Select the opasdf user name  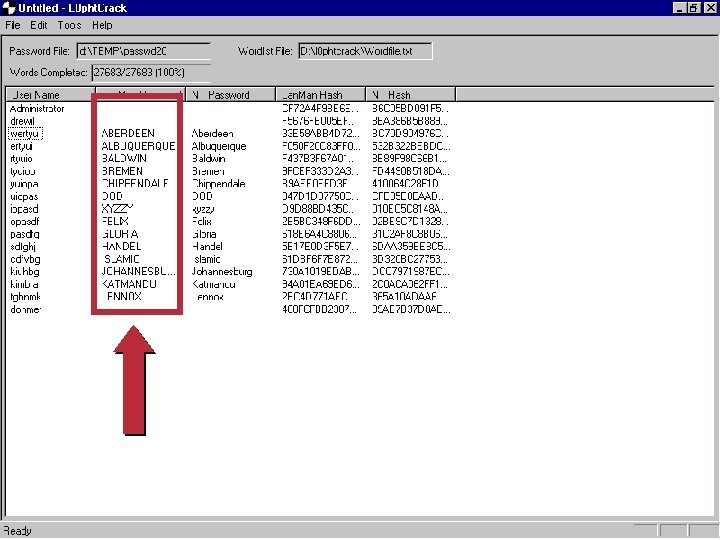(24, 221)
